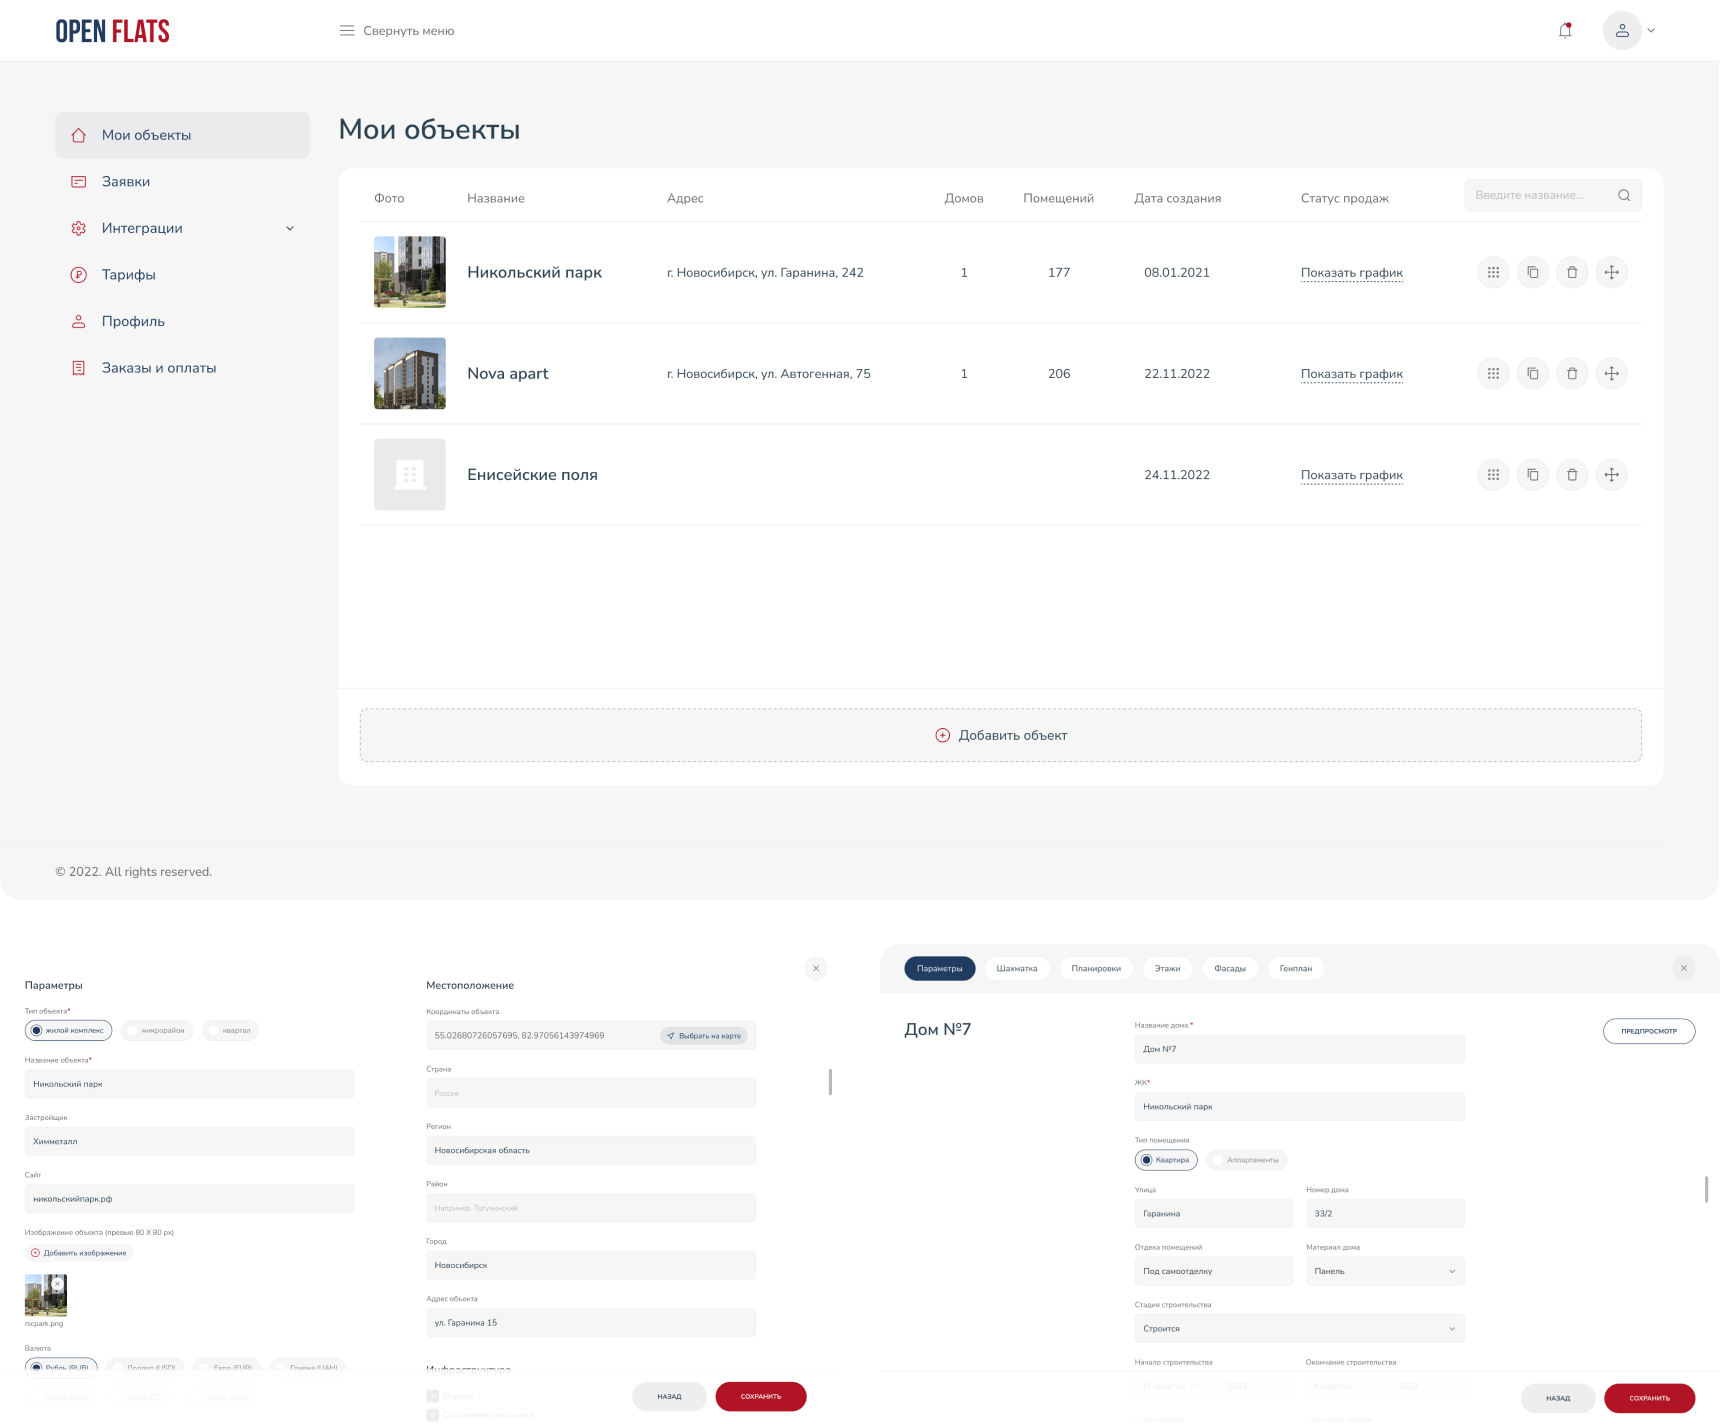Click the user profile avatar icon
1720x1424 pixels.
tap(1622, 31)
